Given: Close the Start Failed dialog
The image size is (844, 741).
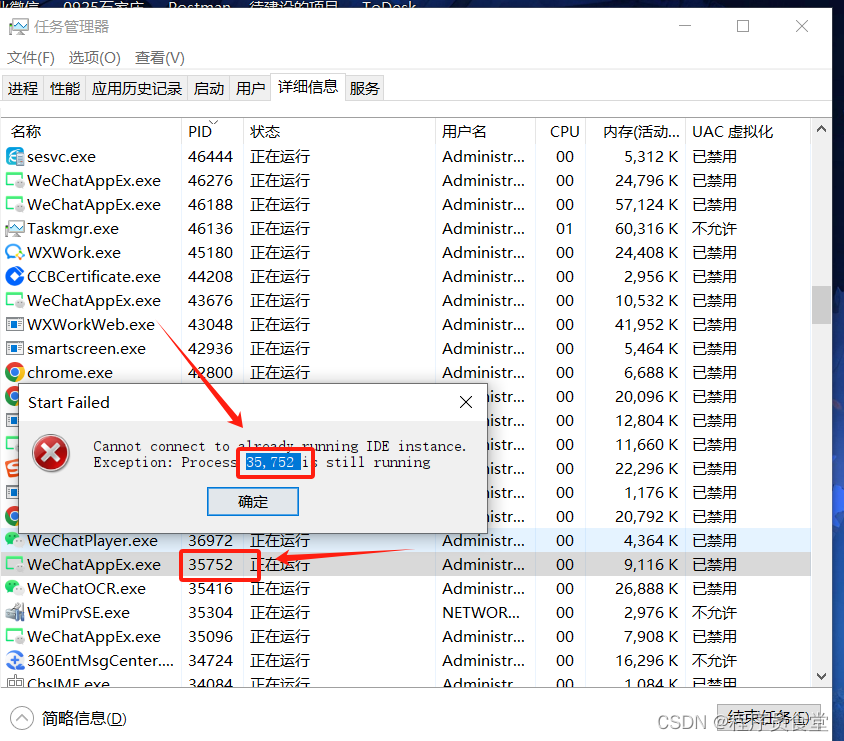Looking at the screenshot, I should 466,402.
